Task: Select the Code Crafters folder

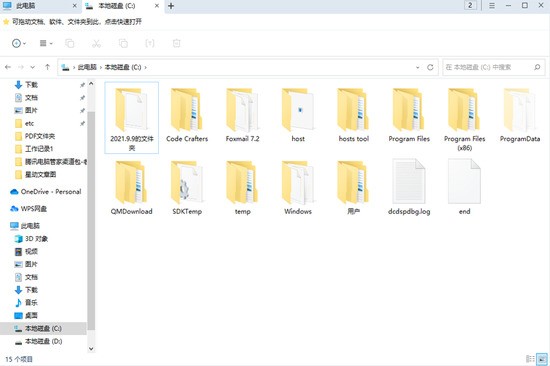Action: (187, 115)
